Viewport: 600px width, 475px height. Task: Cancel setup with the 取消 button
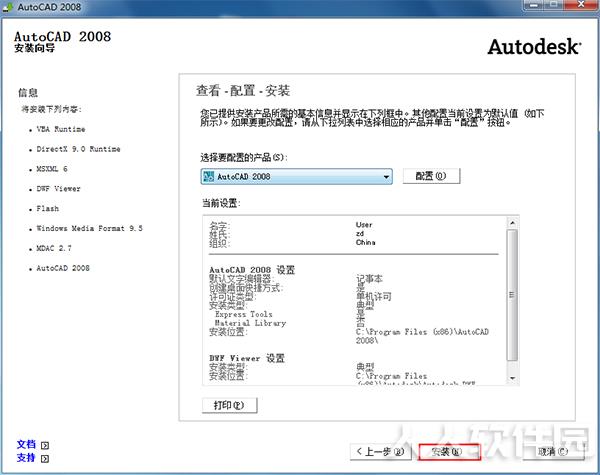pyautogui.click(x=553, y=452)
